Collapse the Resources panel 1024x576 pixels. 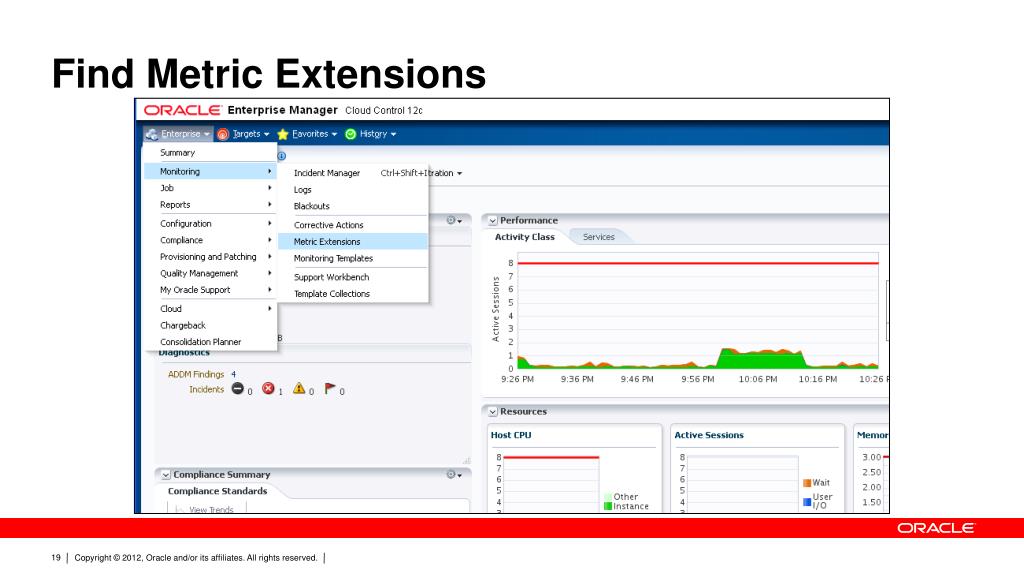pos(492,412)
